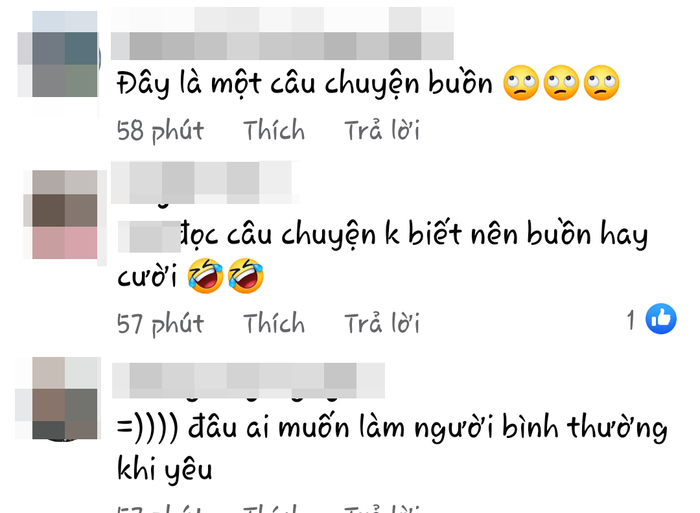Click the blue thumbs-up reaction icon
700x513 pixels.
coord(661,319)
